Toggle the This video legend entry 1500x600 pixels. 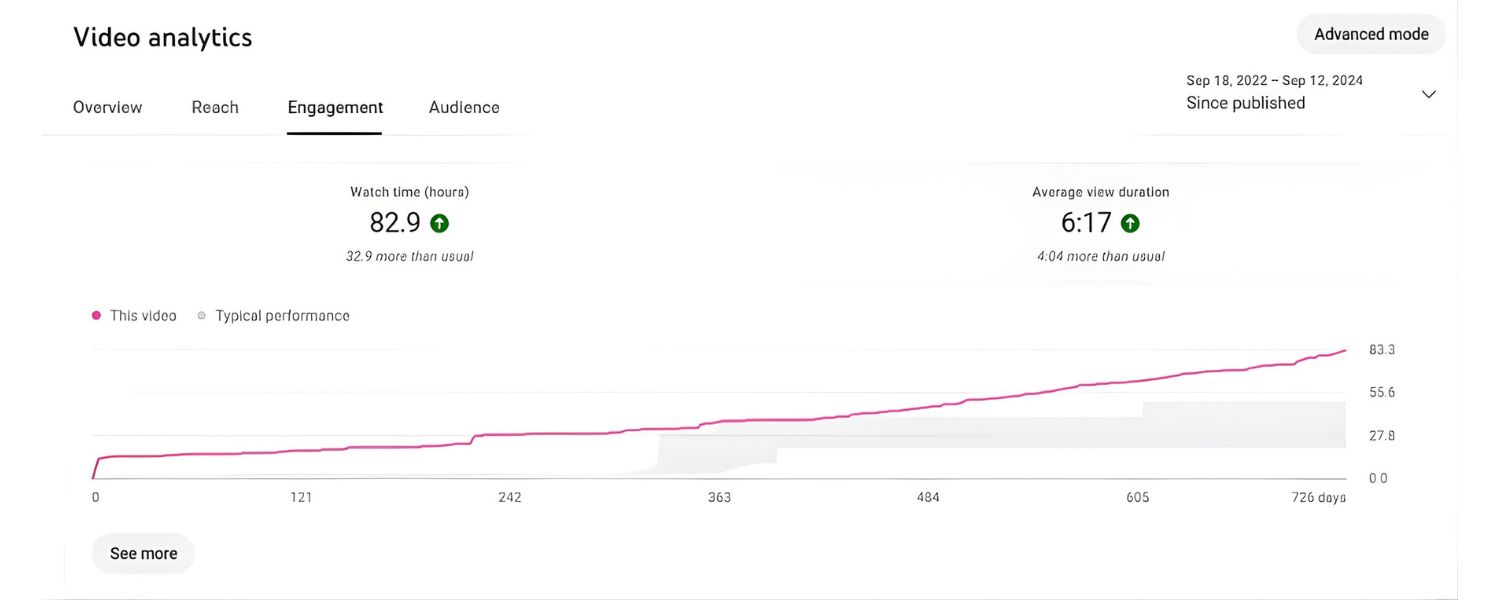(143, 315)
